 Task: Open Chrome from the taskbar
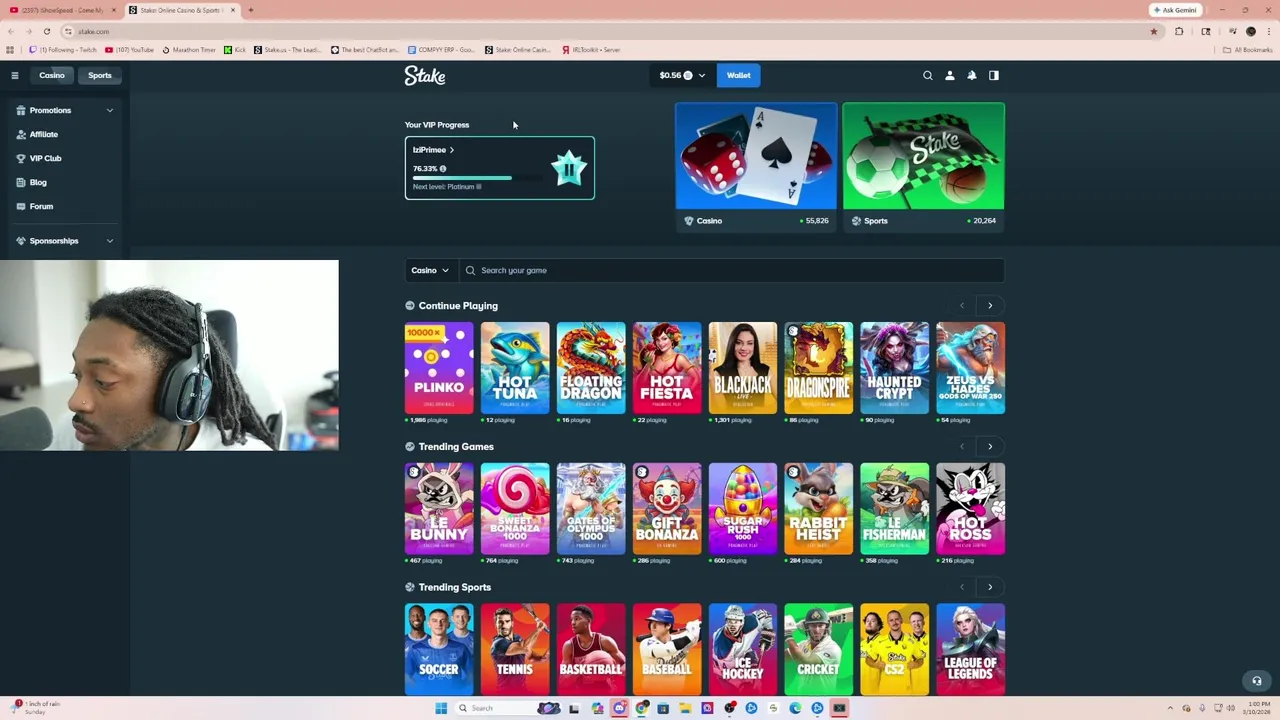point(642,708)
